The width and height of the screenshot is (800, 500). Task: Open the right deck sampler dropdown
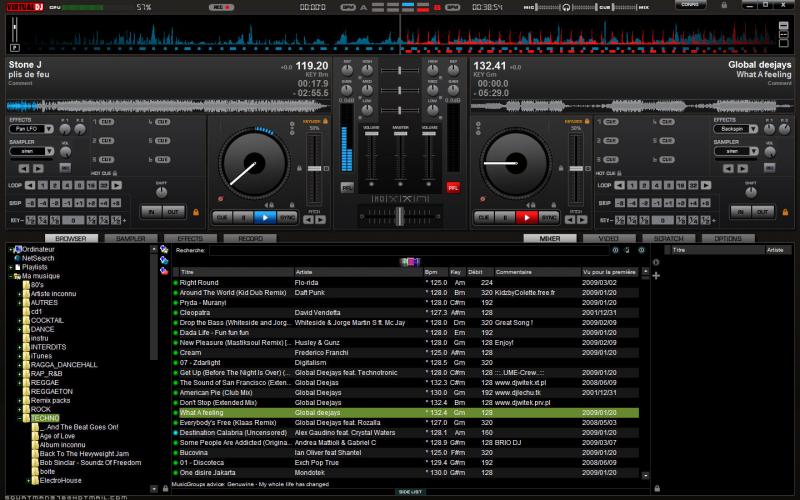pos(736,151)
